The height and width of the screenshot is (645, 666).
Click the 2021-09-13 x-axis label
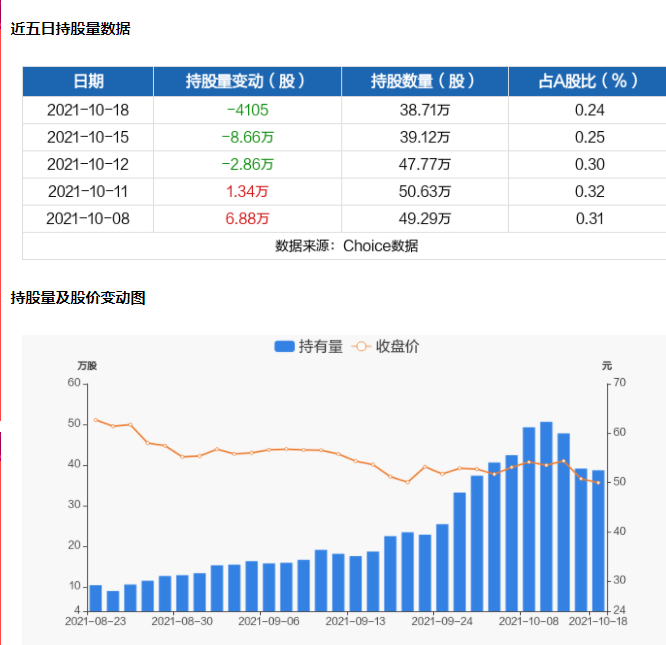click(x=356, y=622)
